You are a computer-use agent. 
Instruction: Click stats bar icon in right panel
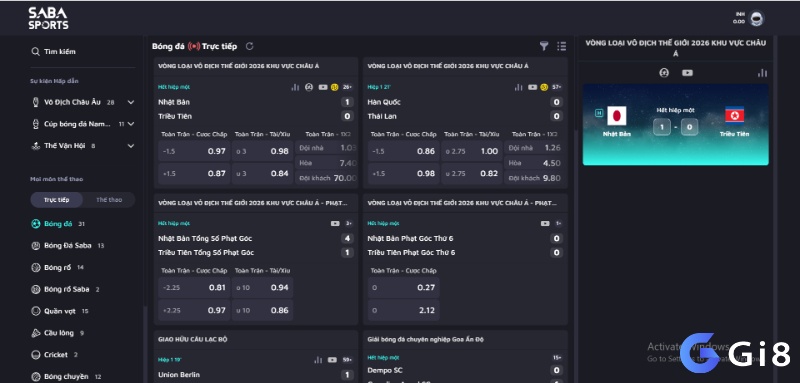coord(762,73)
